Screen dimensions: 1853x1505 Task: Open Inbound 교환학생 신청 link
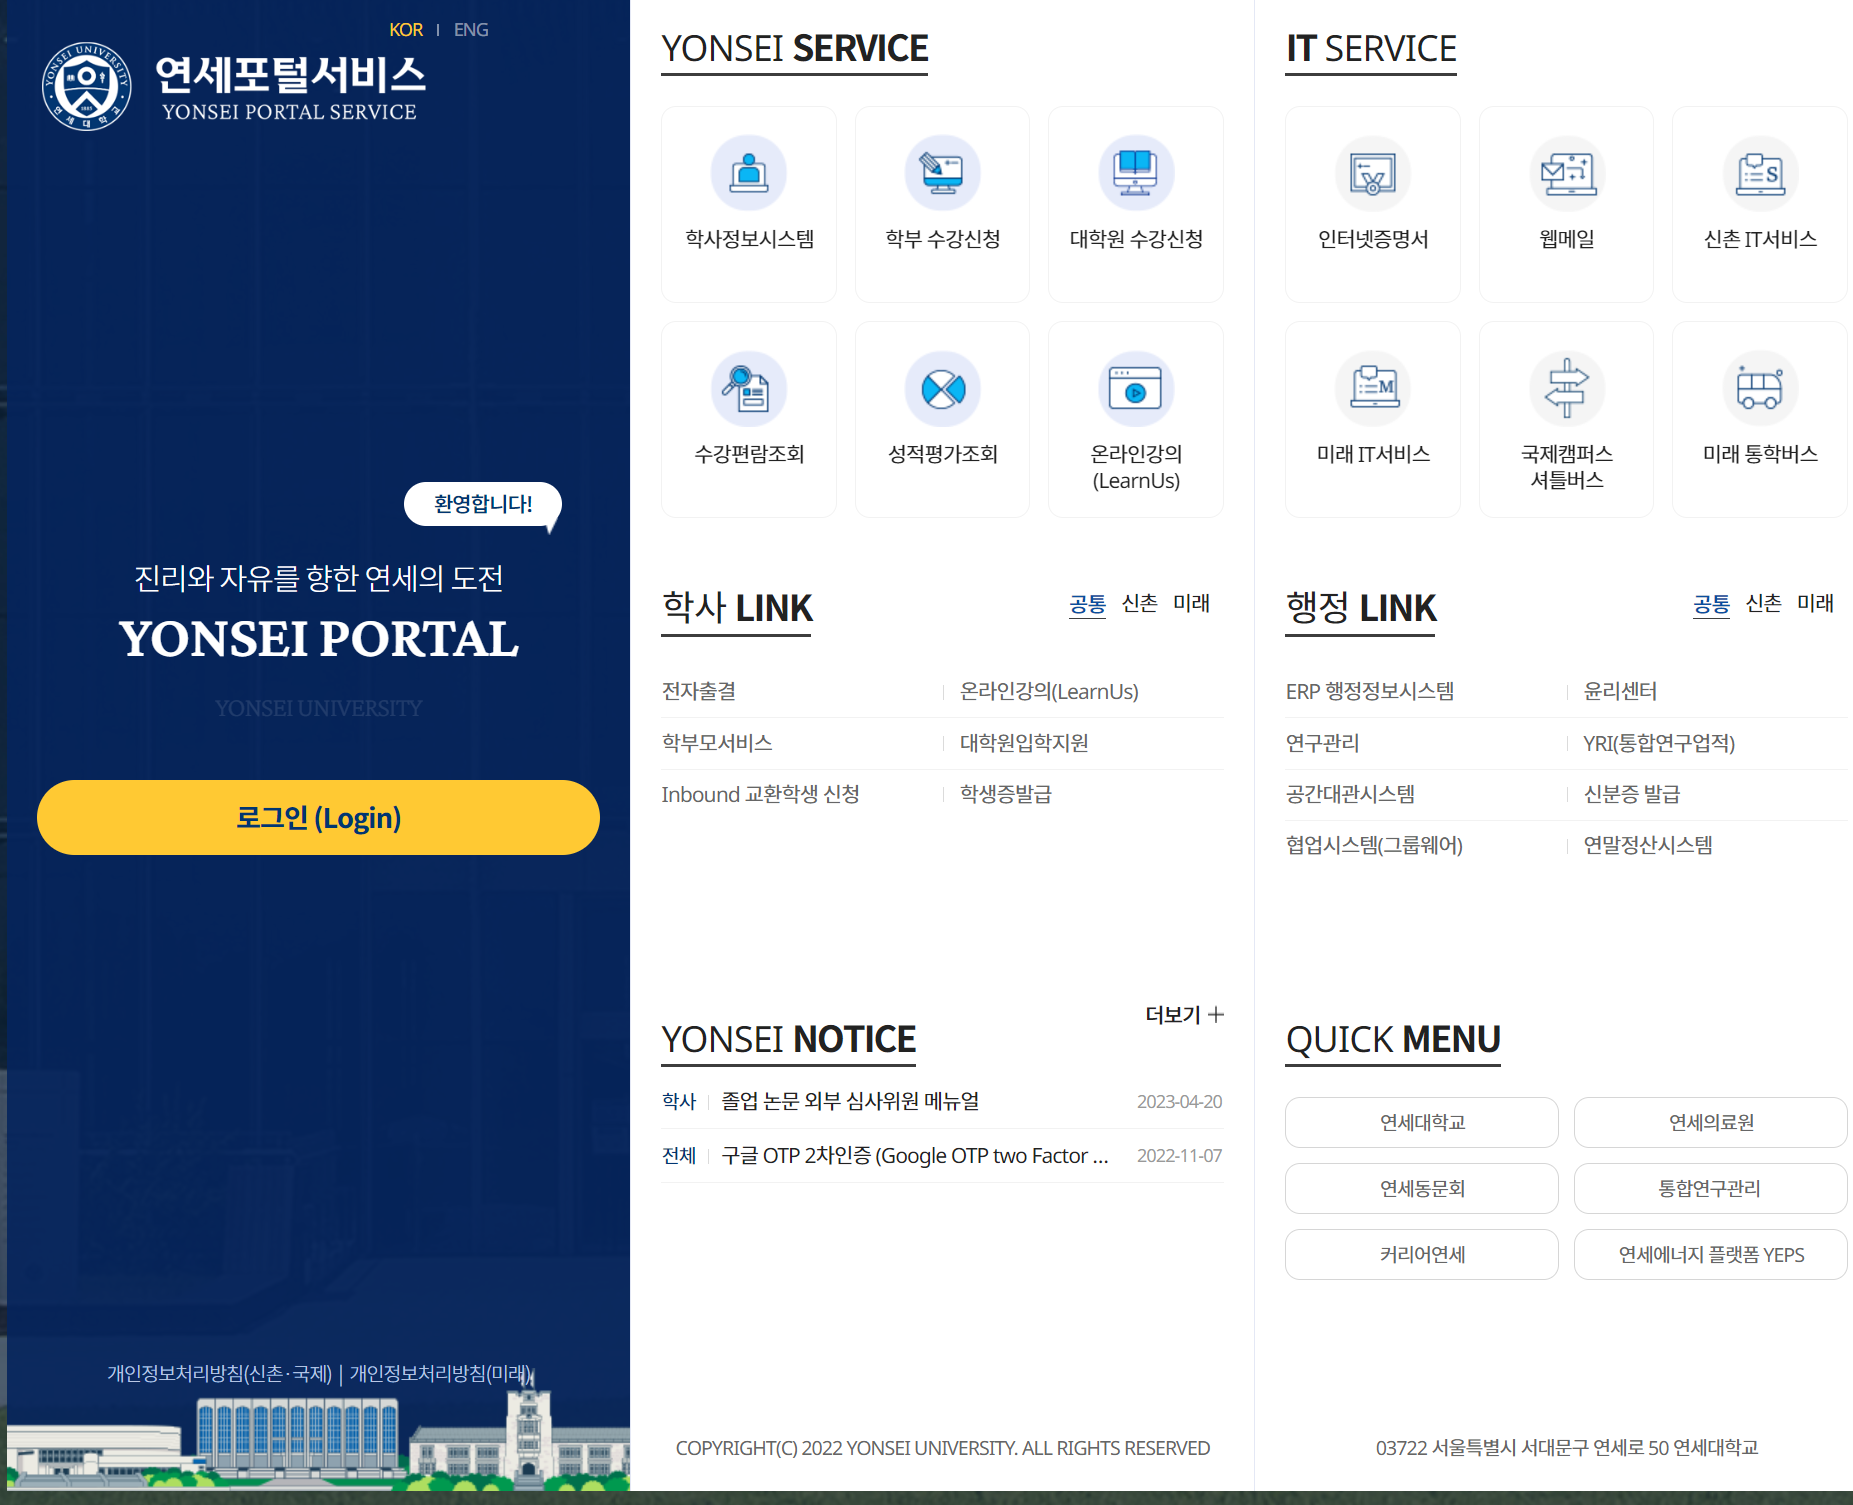click(760, 794)
